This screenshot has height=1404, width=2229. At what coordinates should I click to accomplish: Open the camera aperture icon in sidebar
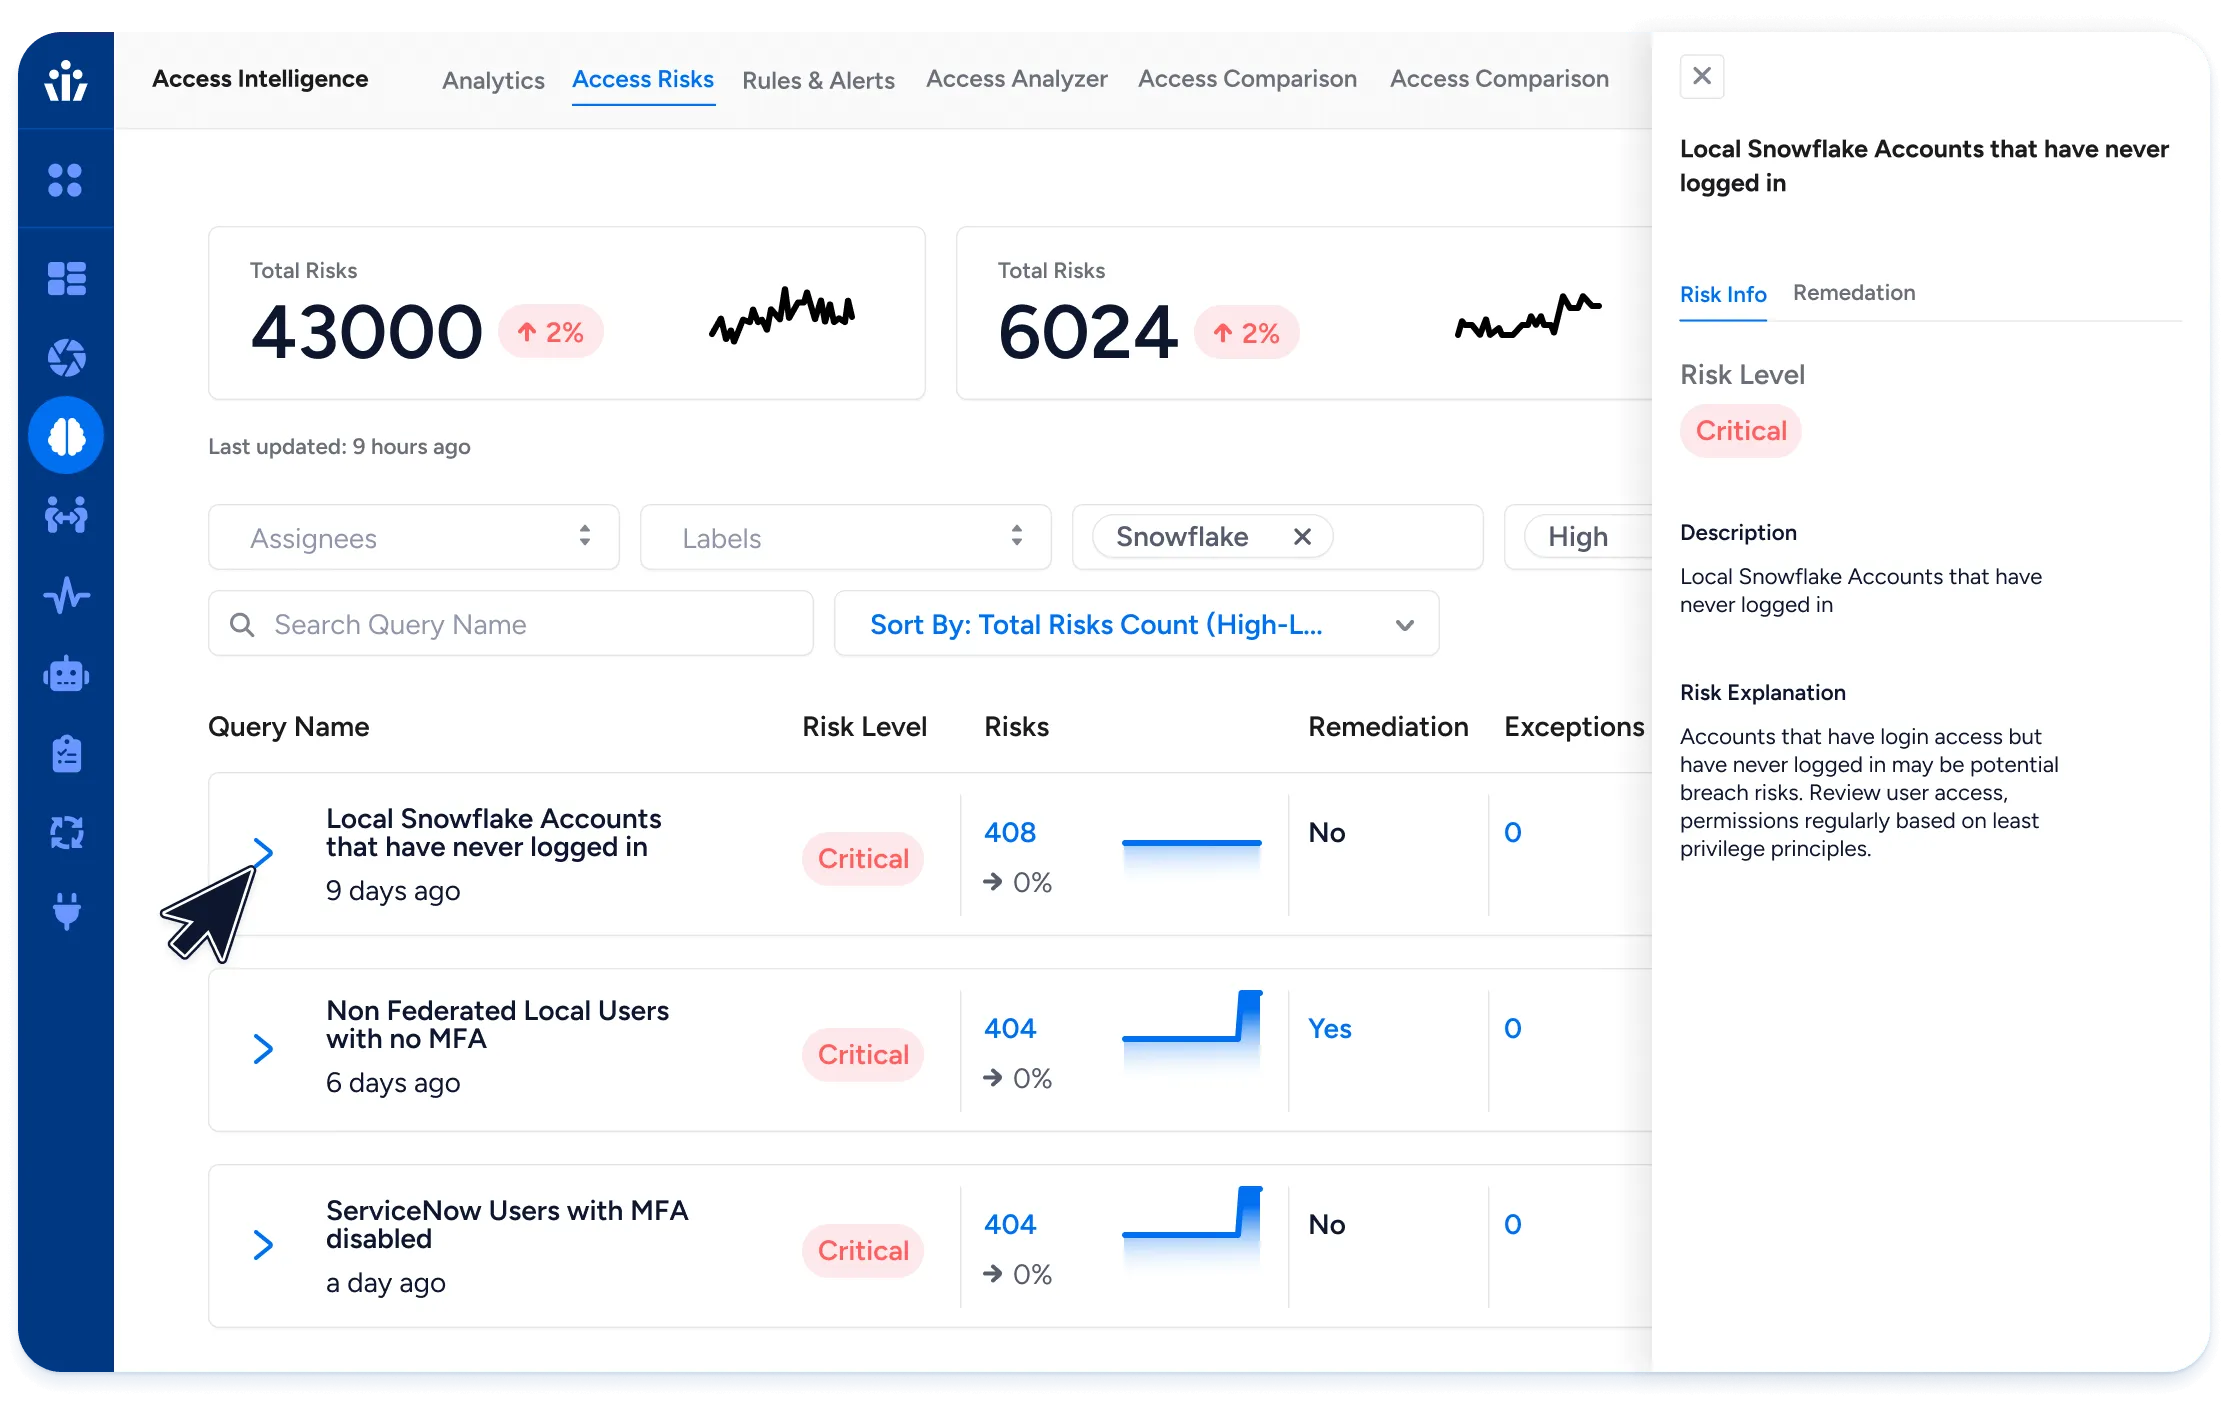66,357
